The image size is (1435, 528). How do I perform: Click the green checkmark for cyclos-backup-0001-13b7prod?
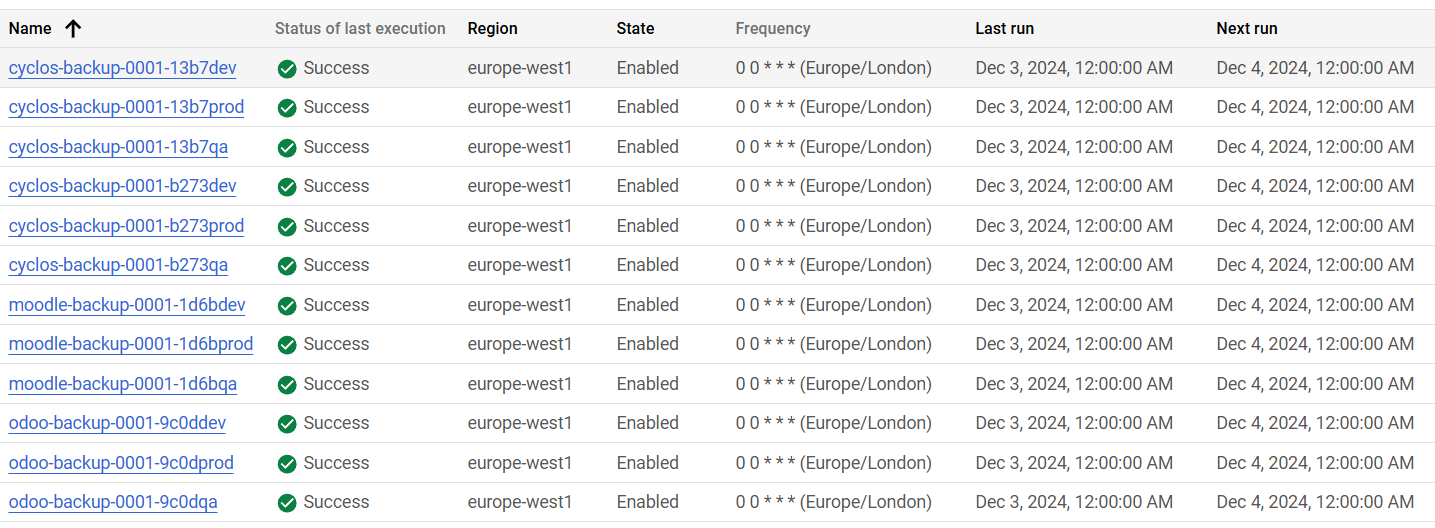click(287, 108)
